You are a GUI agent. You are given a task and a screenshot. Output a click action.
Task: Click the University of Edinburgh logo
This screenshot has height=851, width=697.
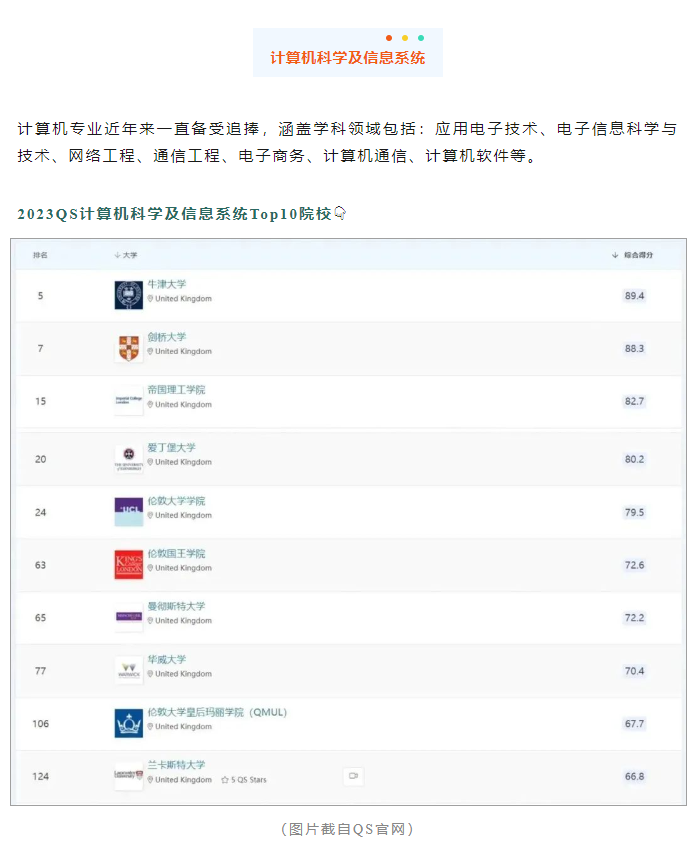tap(129, 459)
